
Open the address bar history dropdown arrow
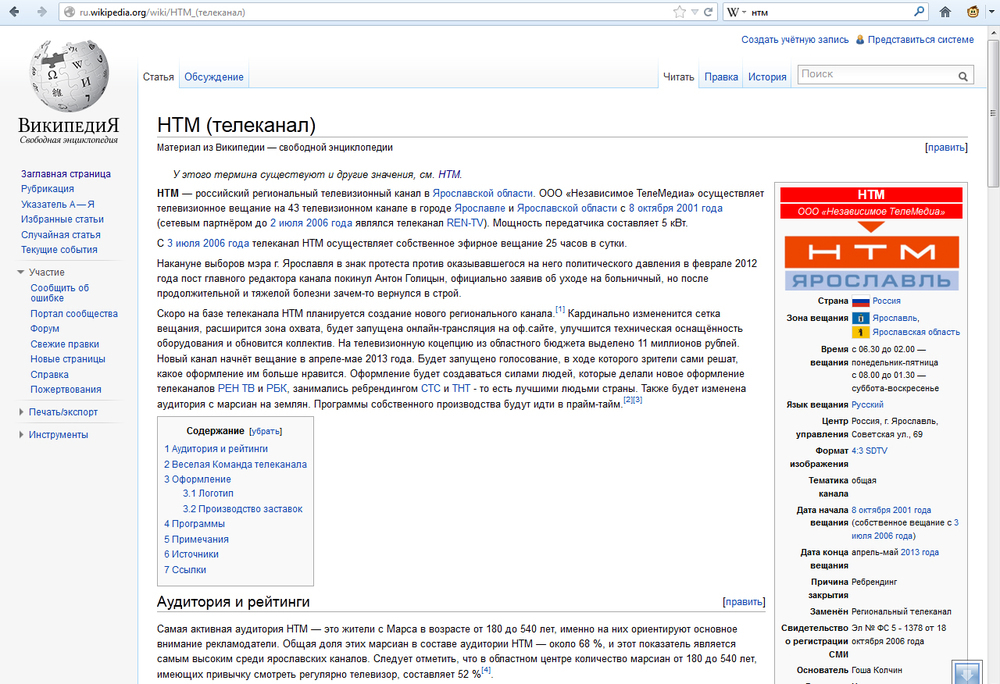point(695,12)
